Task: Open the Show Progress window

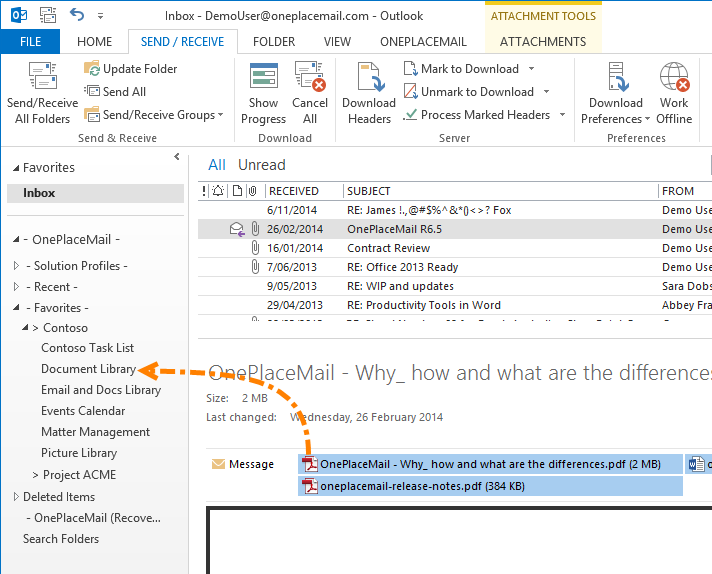Action: (x=263, y=78)
